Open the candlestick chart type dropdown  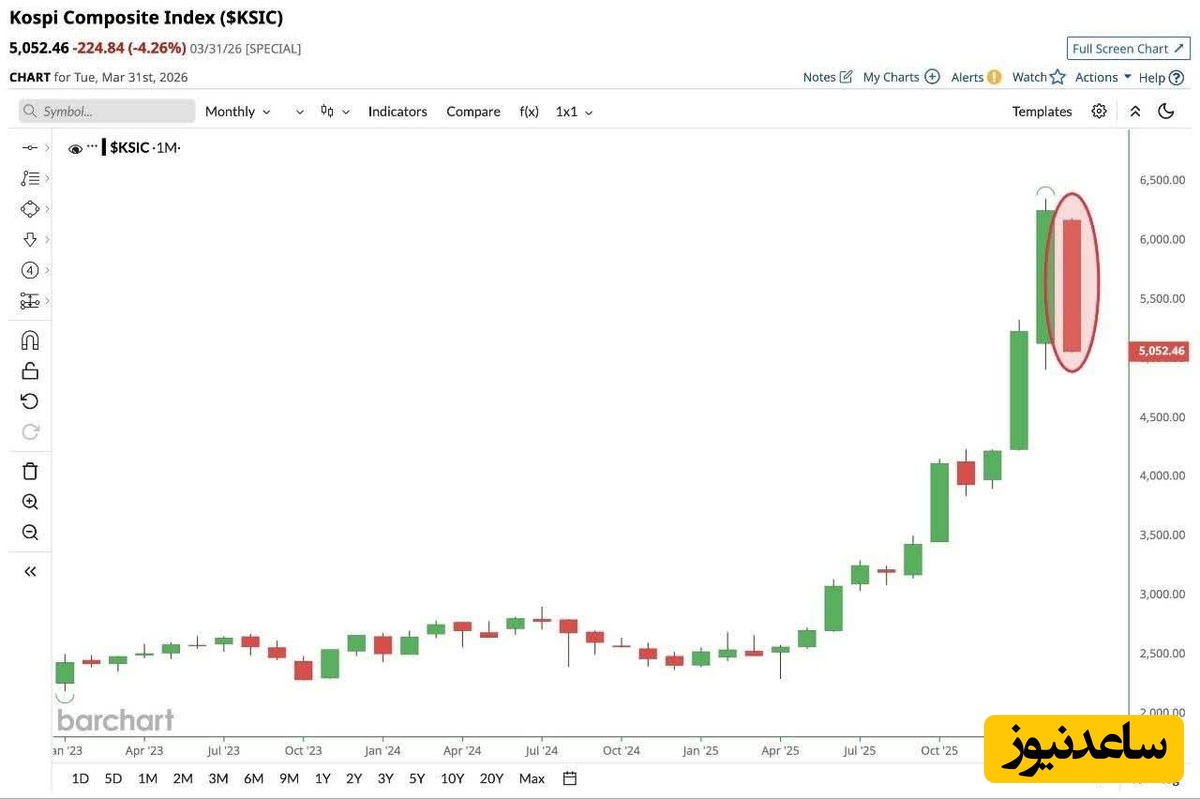coord(334,112)
